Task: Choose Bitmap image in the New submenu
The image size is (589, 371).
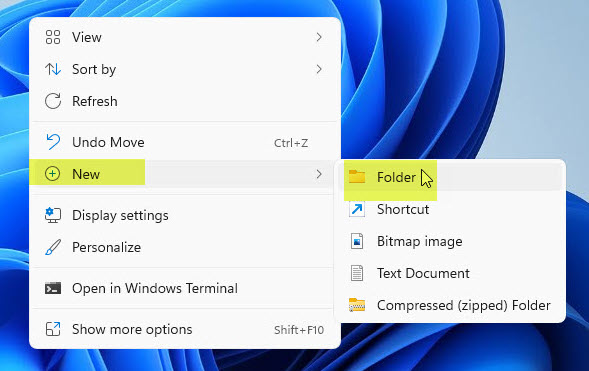Action: click(450, 241)
